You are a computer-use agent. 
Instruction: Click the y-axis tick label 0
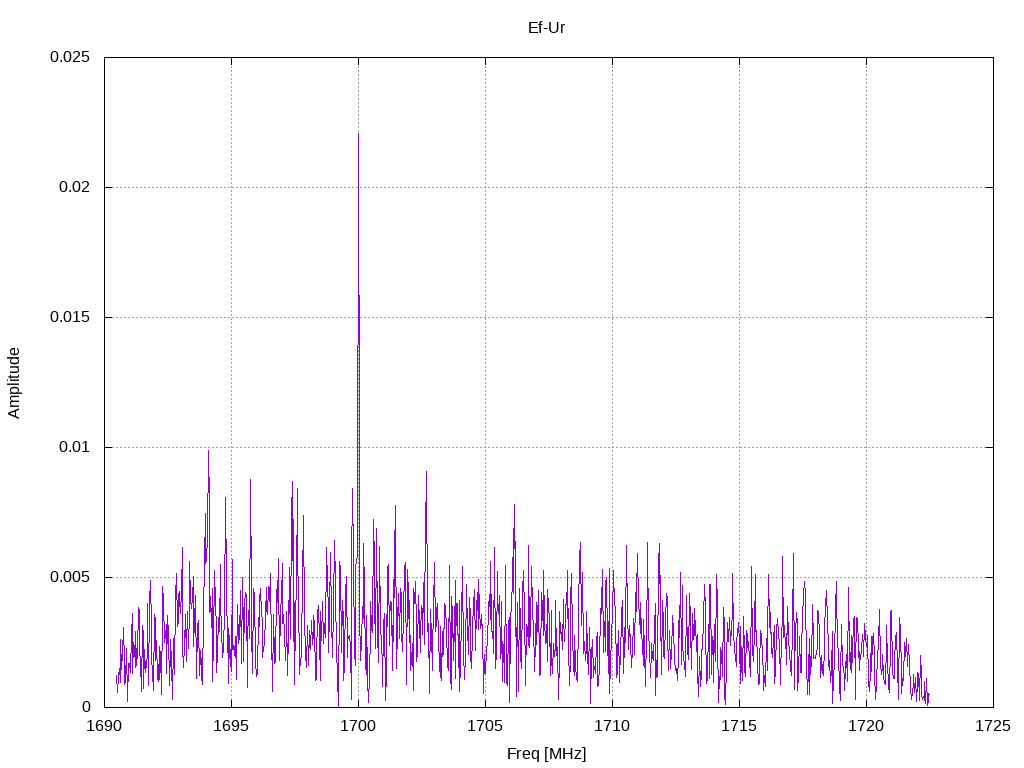pos(86,707)
